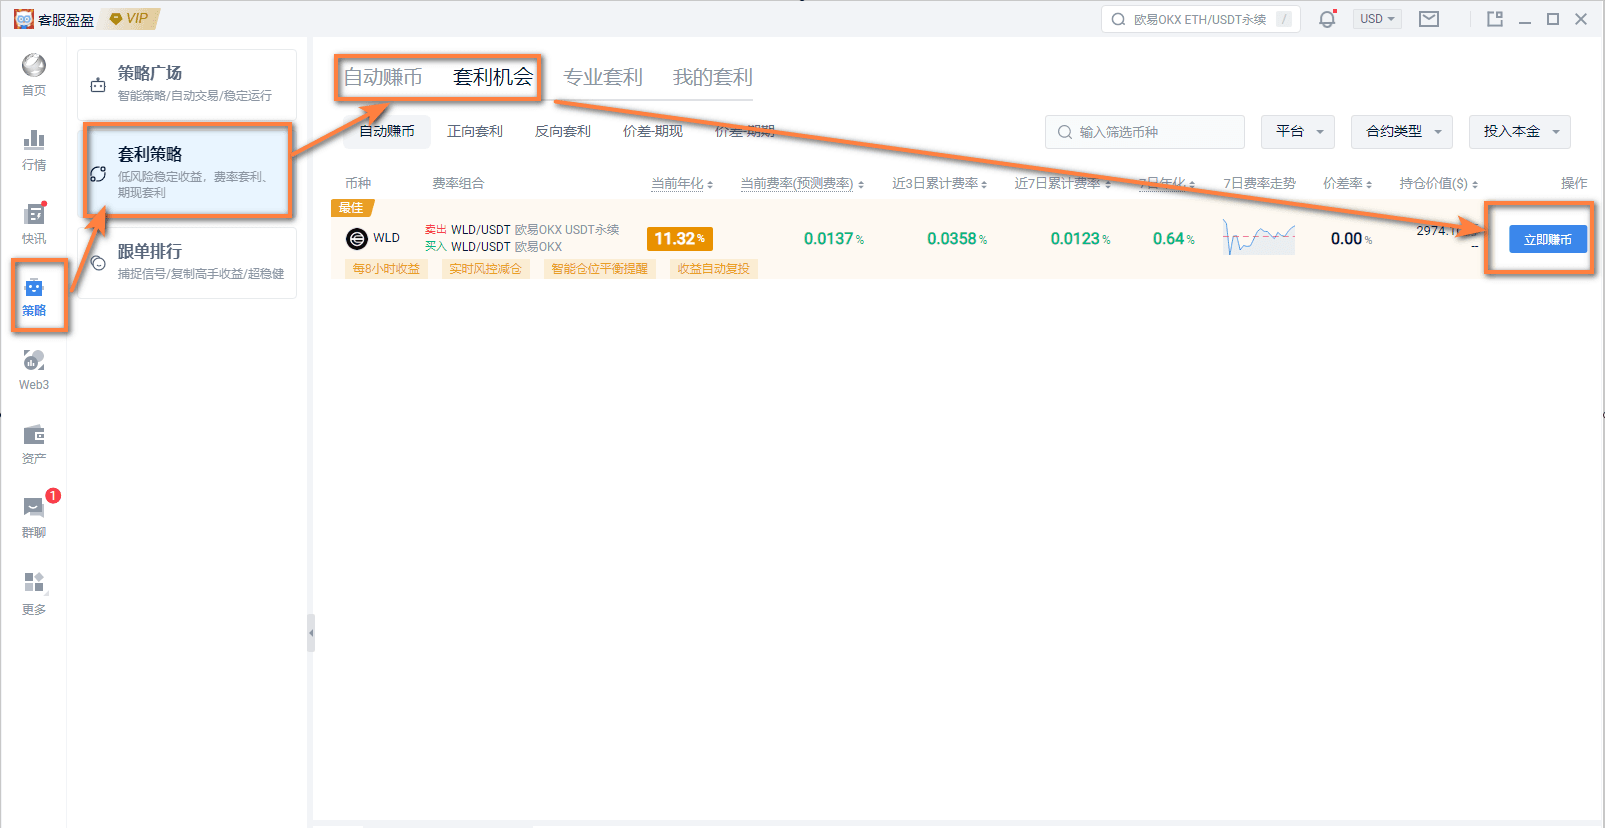This screenshot has height=828, width=1605.
Task: Switch to the 我的套利 tab
Action: [713, 77]
